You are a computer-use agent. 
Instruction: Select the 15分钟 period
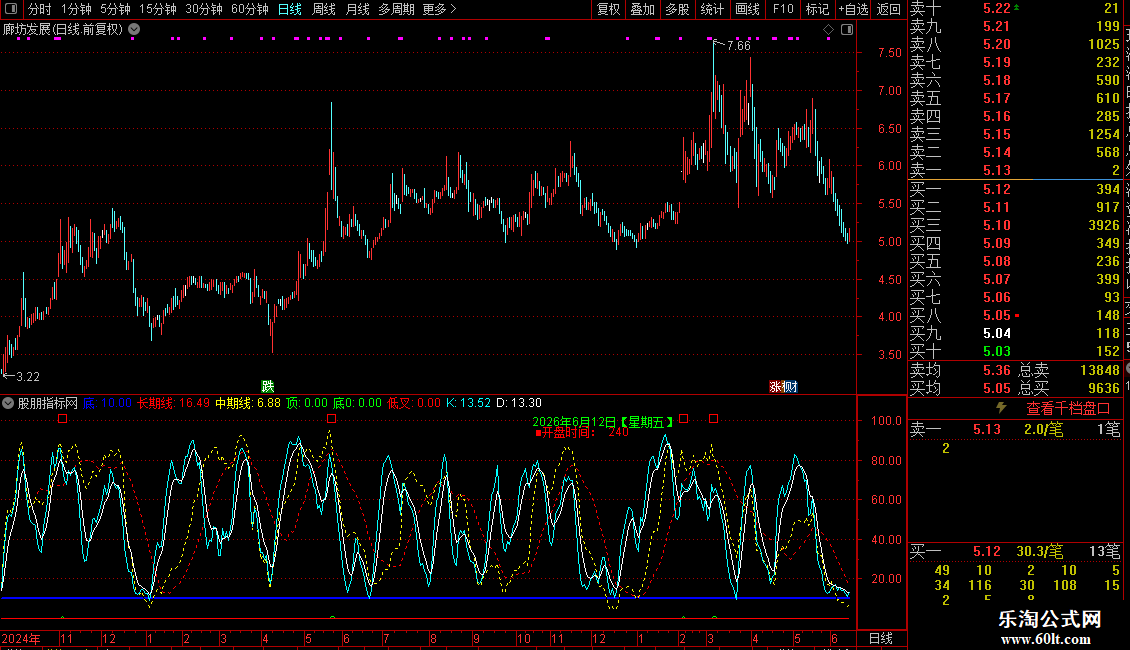click(158, 9)
